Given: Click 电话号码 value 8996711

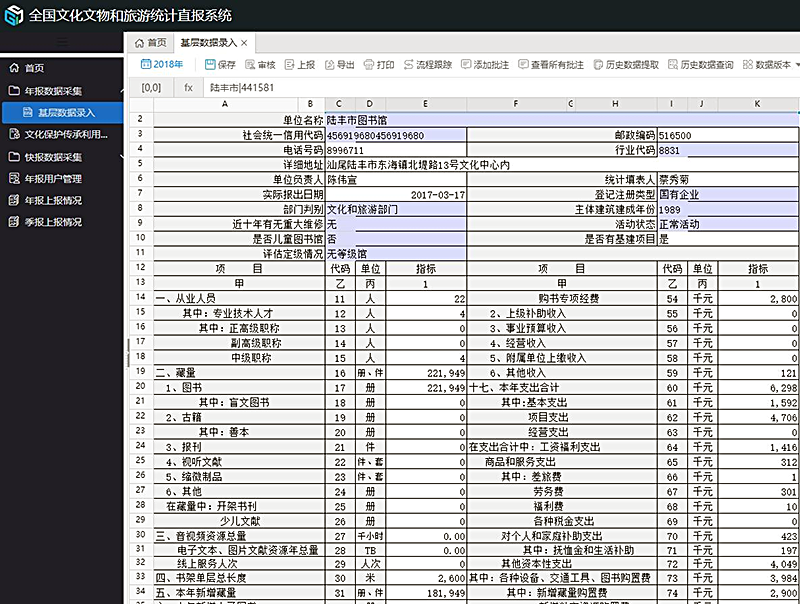Looking at the screenshot, I should pos(395,150).
